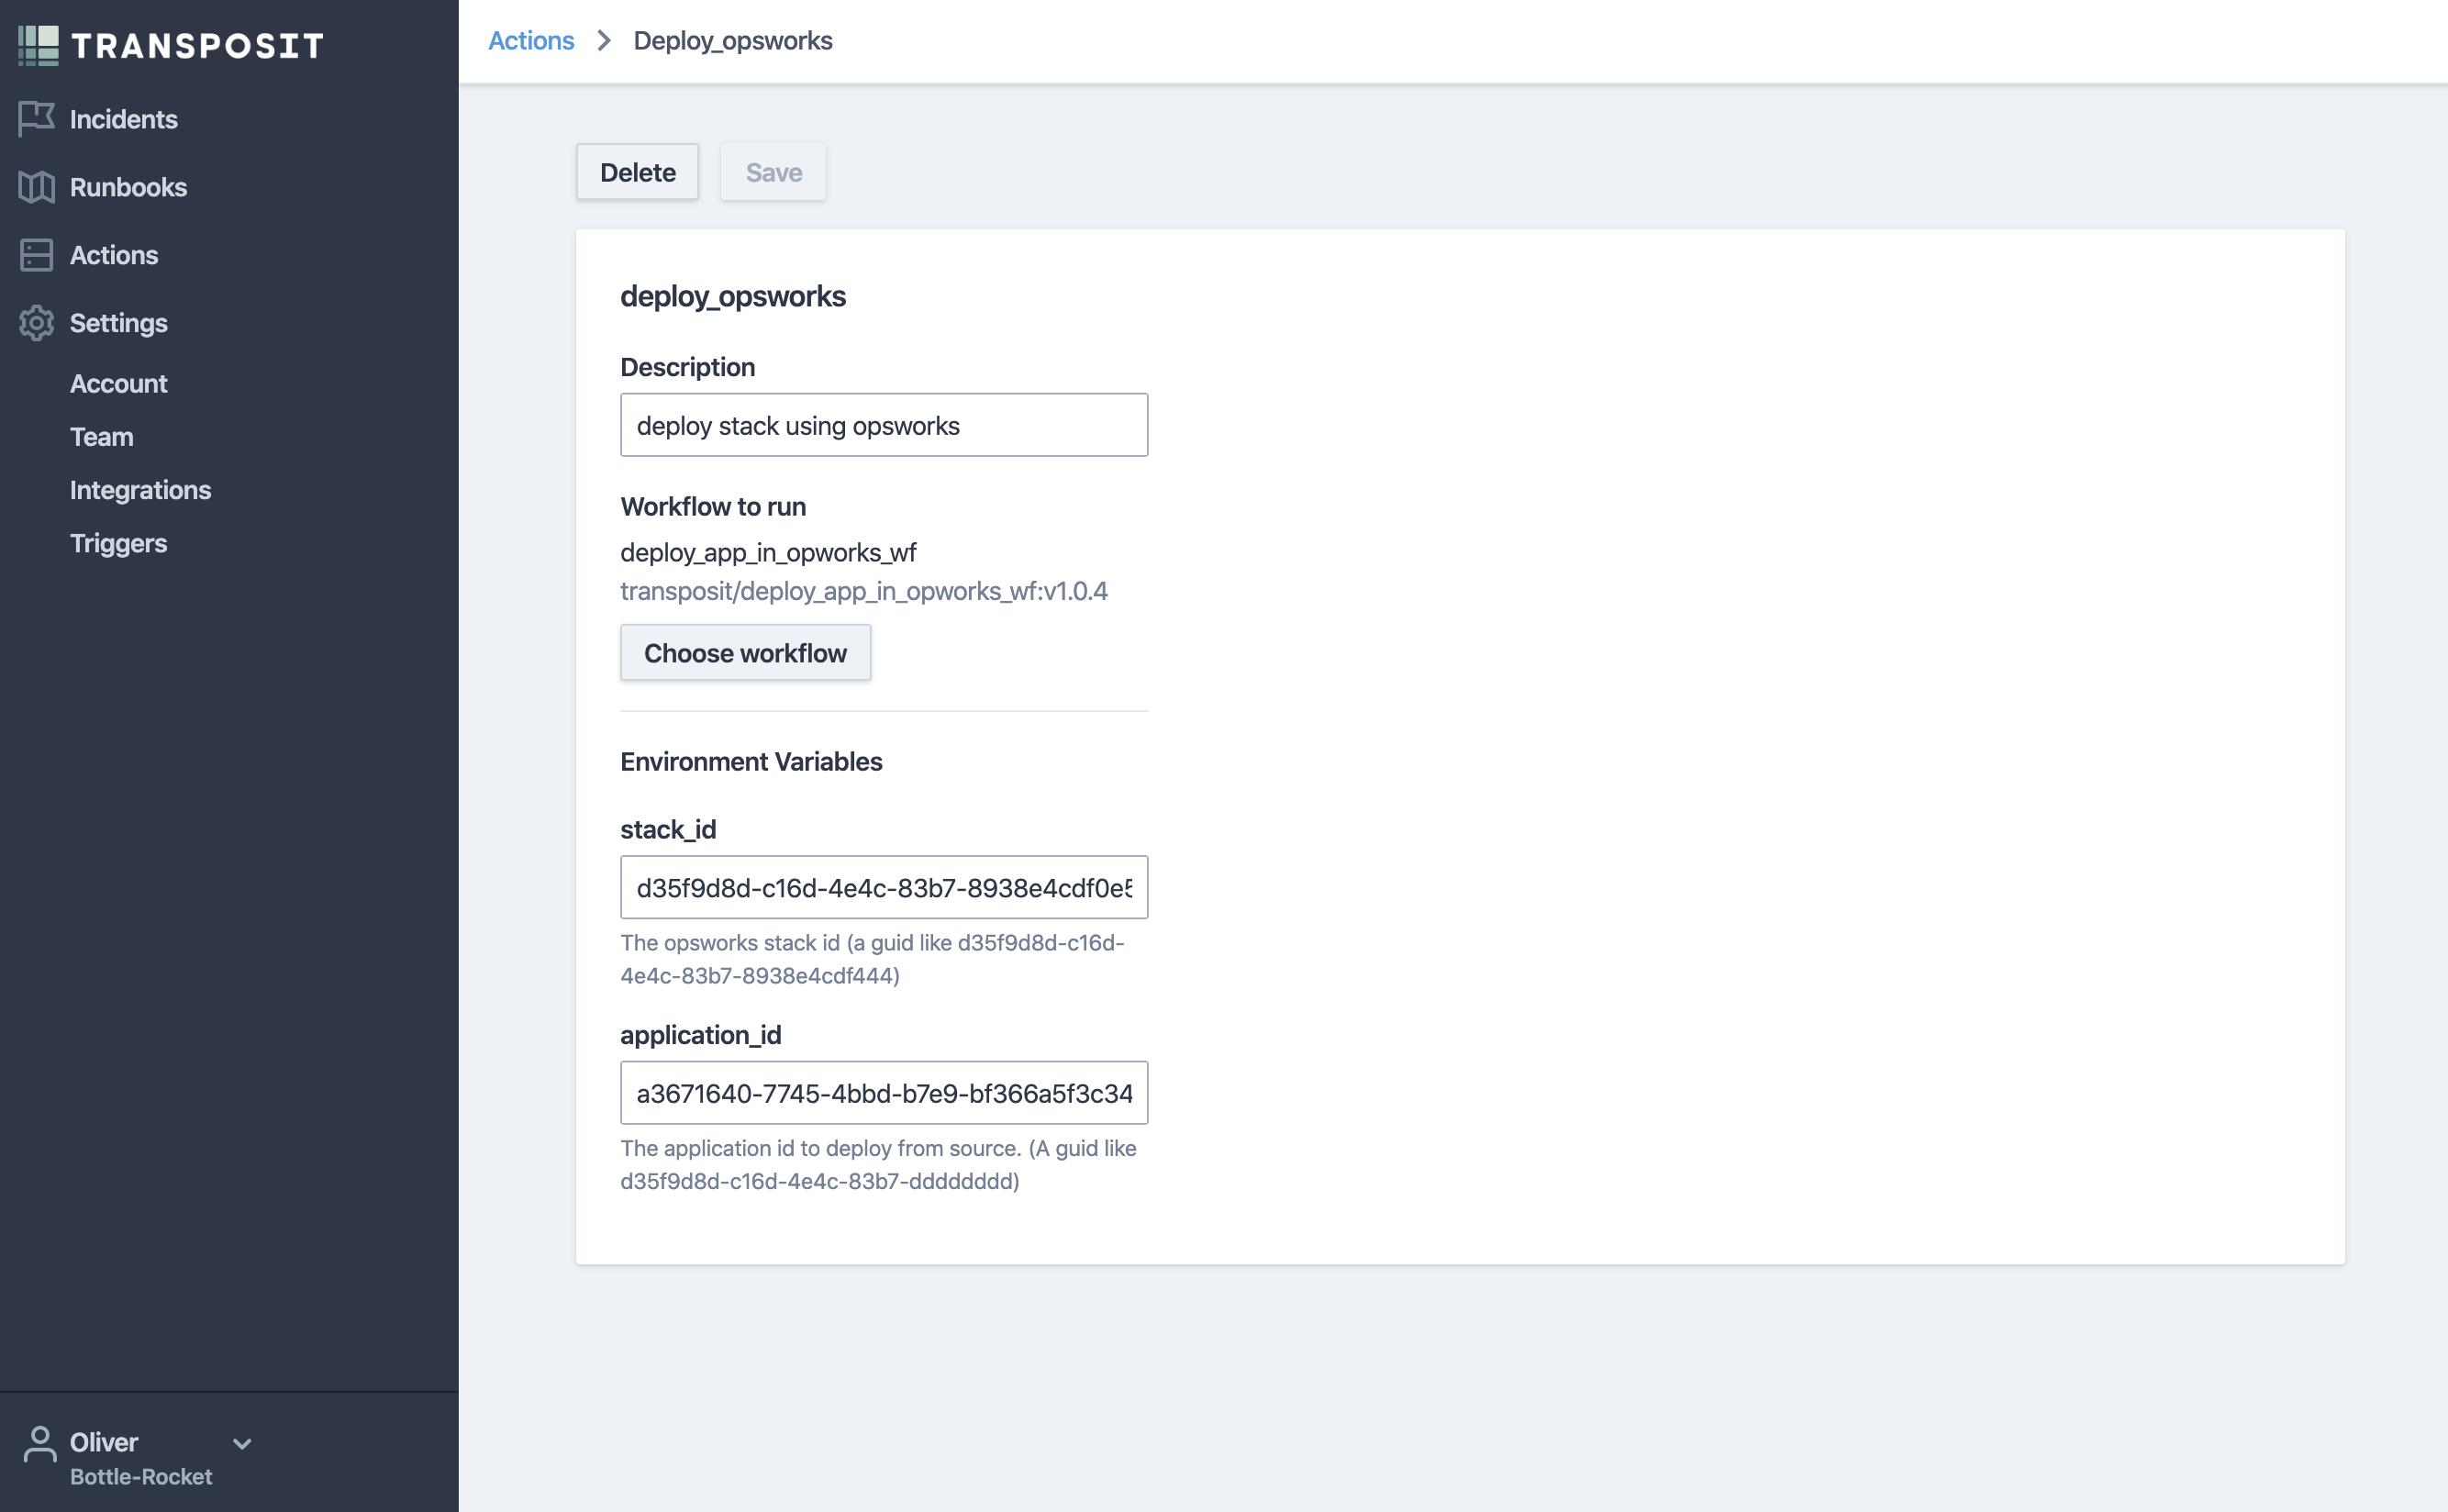
Task: Expand the Oliver account dropdown chevron
Action: pos(242,1443)
